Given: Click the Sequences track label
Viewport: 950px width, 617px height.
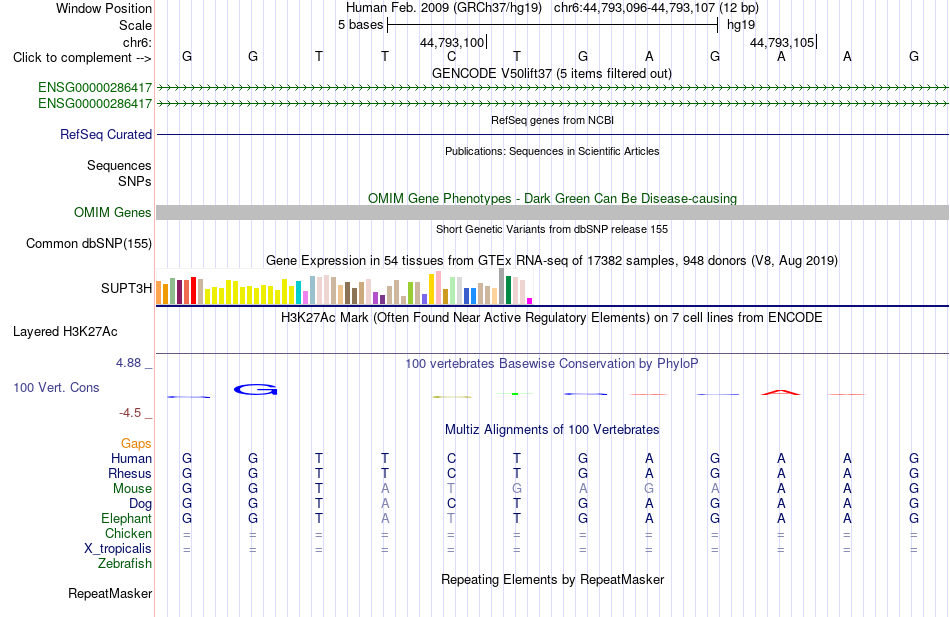Looking at the screenshot, I should (x=119, y=165).
